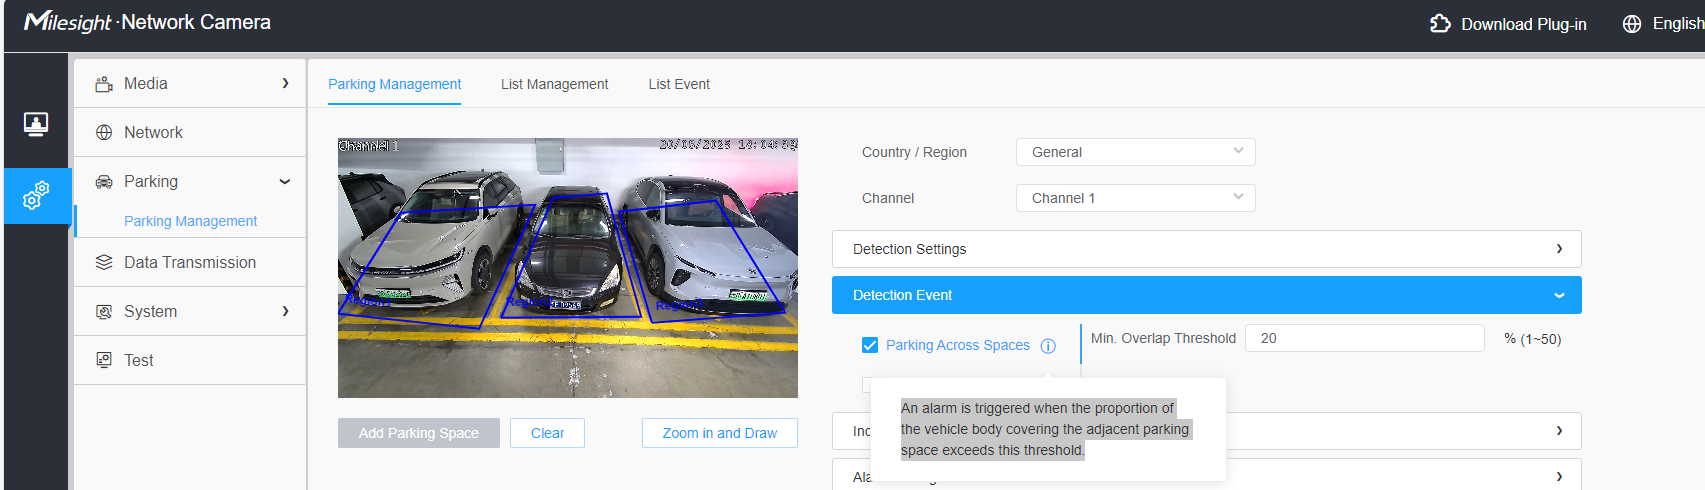
Task: Expand the Detection Settings section
Action: [x=1206, y=249]
